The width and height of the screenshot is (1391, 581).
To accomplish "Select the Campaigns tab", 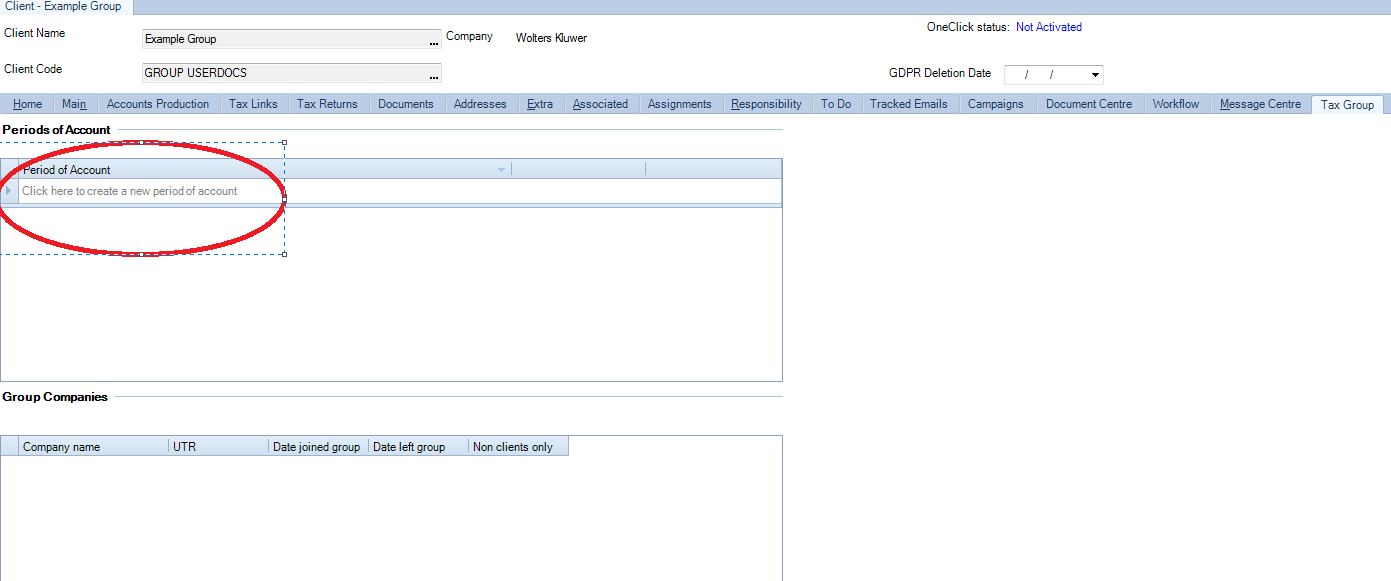I will click(996, 104).
